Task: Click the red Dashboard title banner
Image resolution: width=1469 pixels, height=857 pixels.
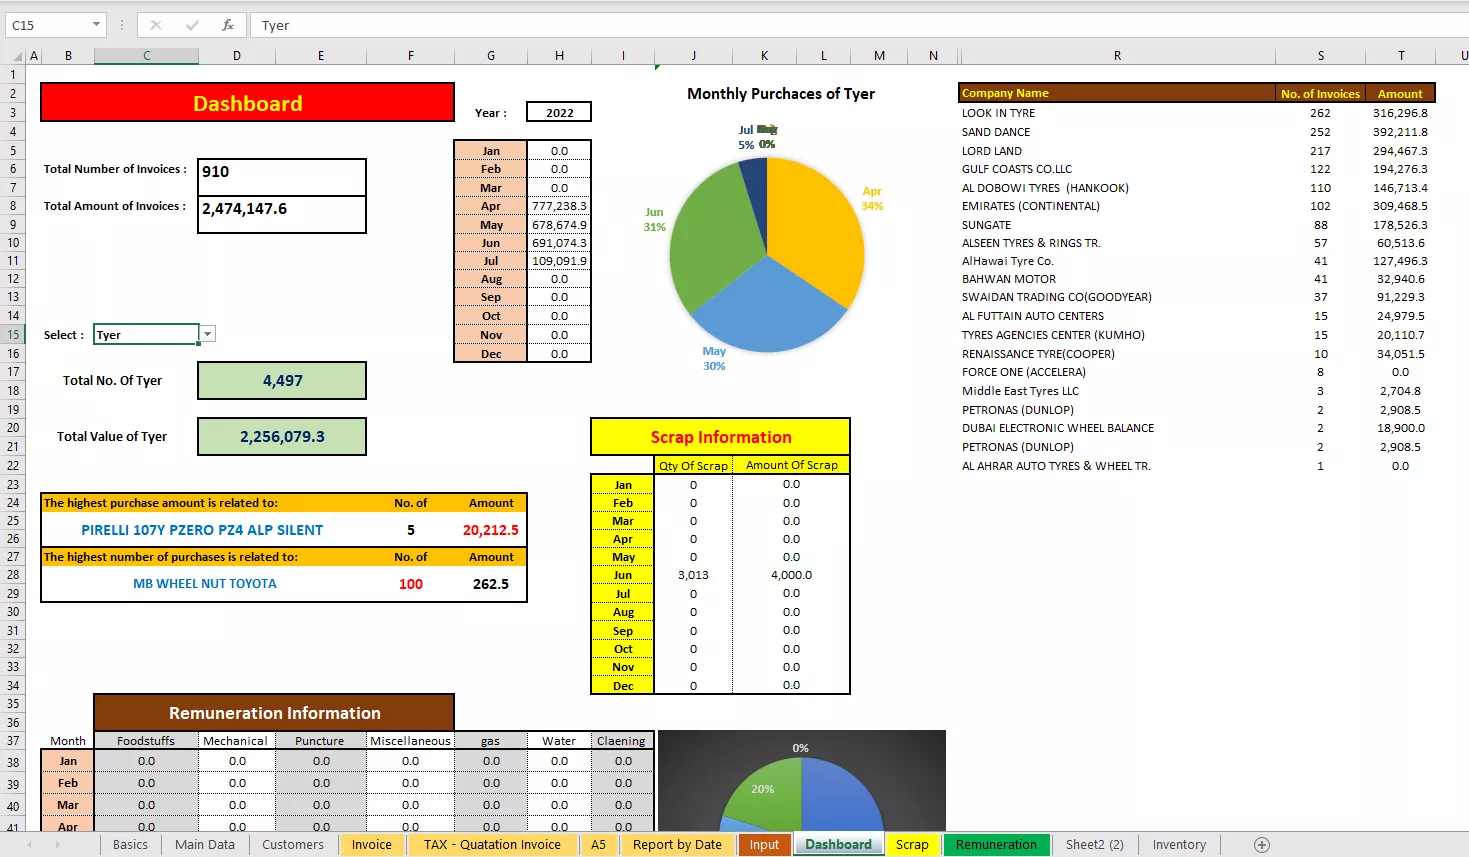Action: tap(247, 103)
